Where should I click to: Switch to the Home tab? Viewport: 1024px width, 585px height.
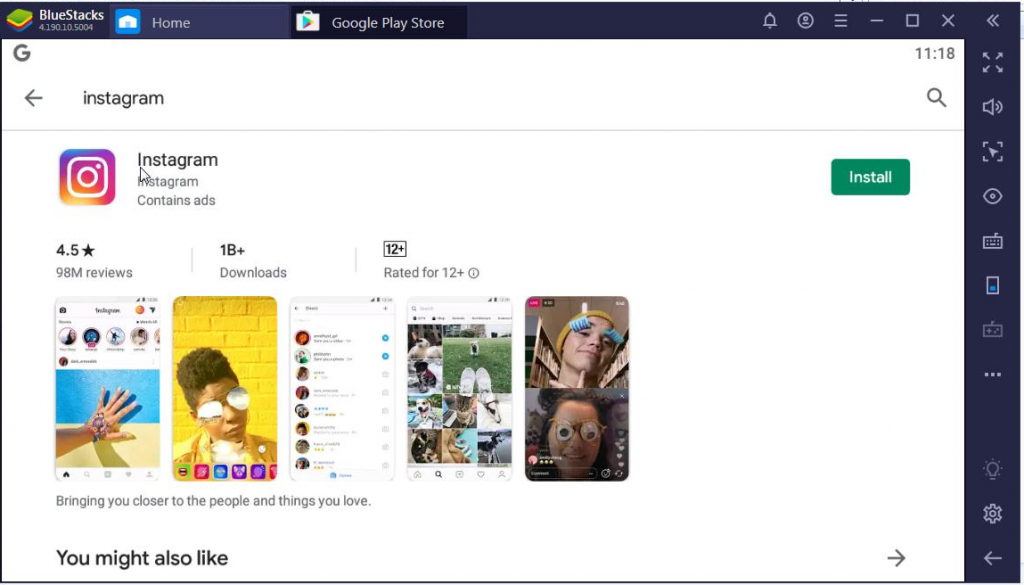[199, 22]
